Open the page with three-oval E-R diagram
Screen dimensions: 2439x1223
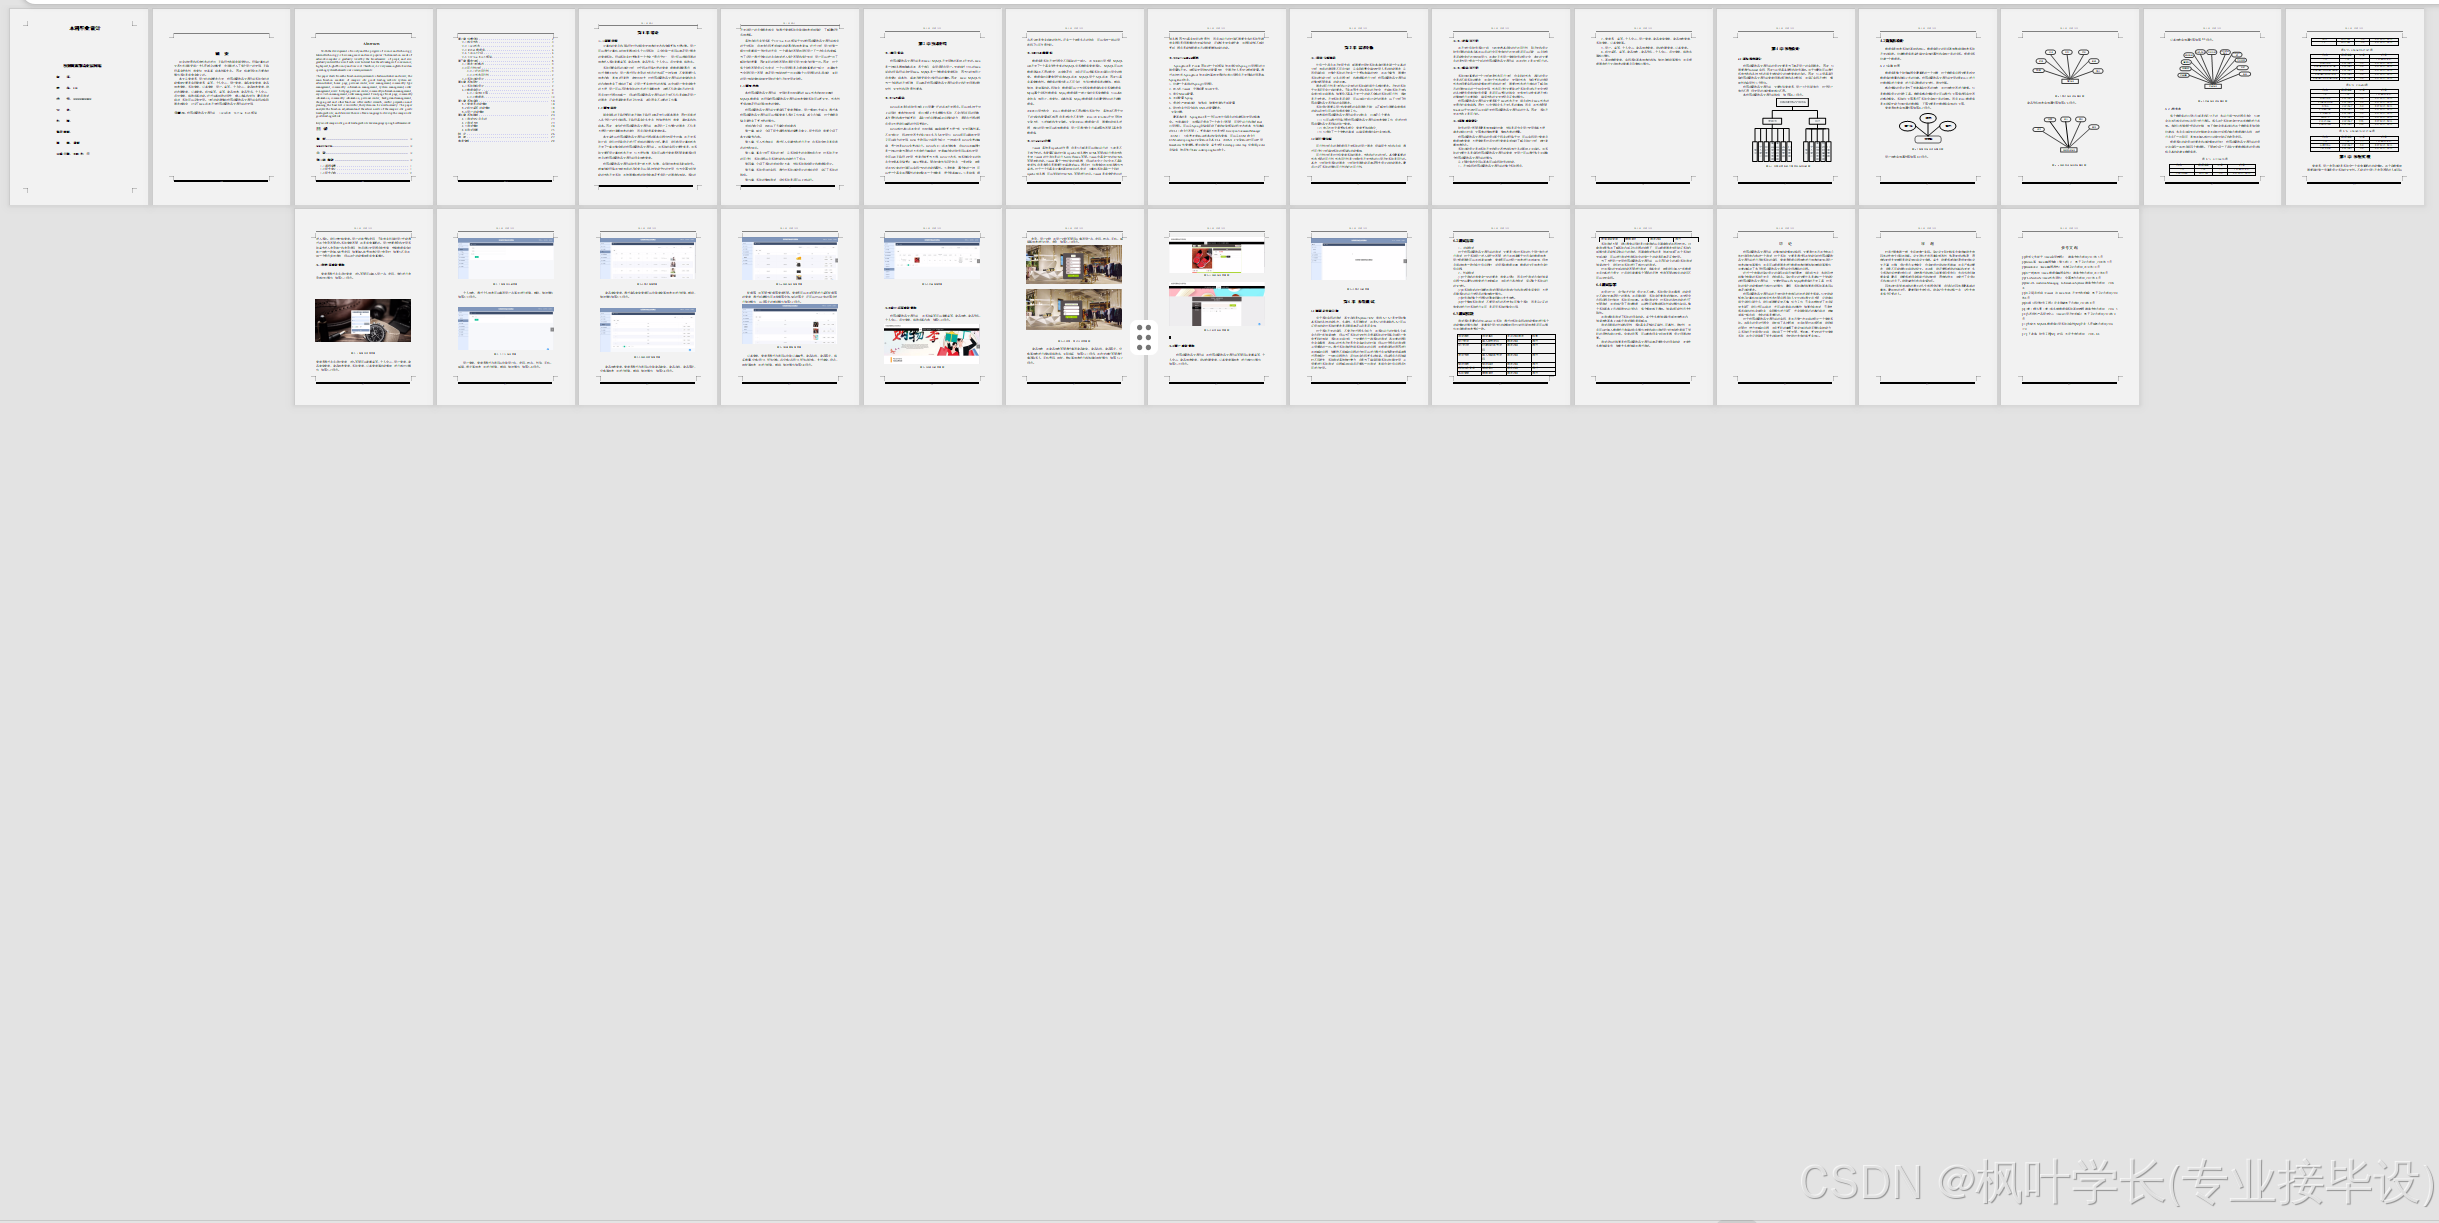click(1928, 107)
